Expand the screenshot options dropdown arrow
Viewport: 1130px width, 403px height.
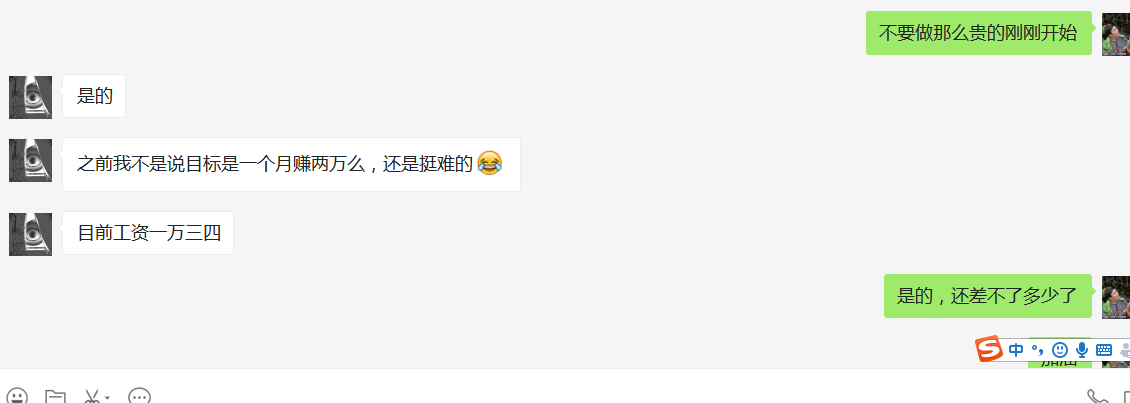coord(107,398)
